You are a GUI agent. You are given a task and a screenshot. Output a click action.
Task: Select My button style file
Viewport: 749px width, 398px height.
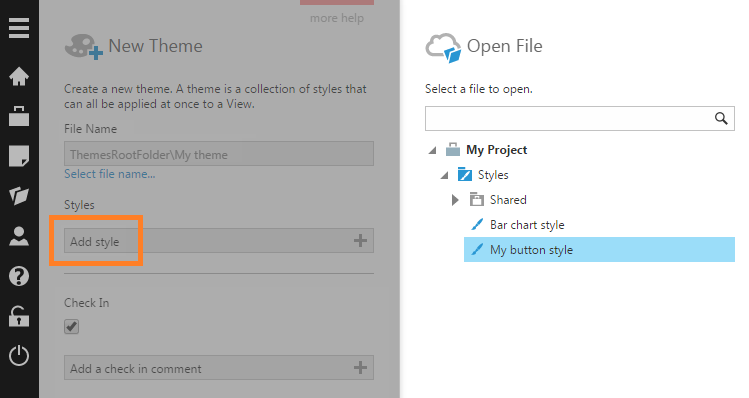coord(599,249)
